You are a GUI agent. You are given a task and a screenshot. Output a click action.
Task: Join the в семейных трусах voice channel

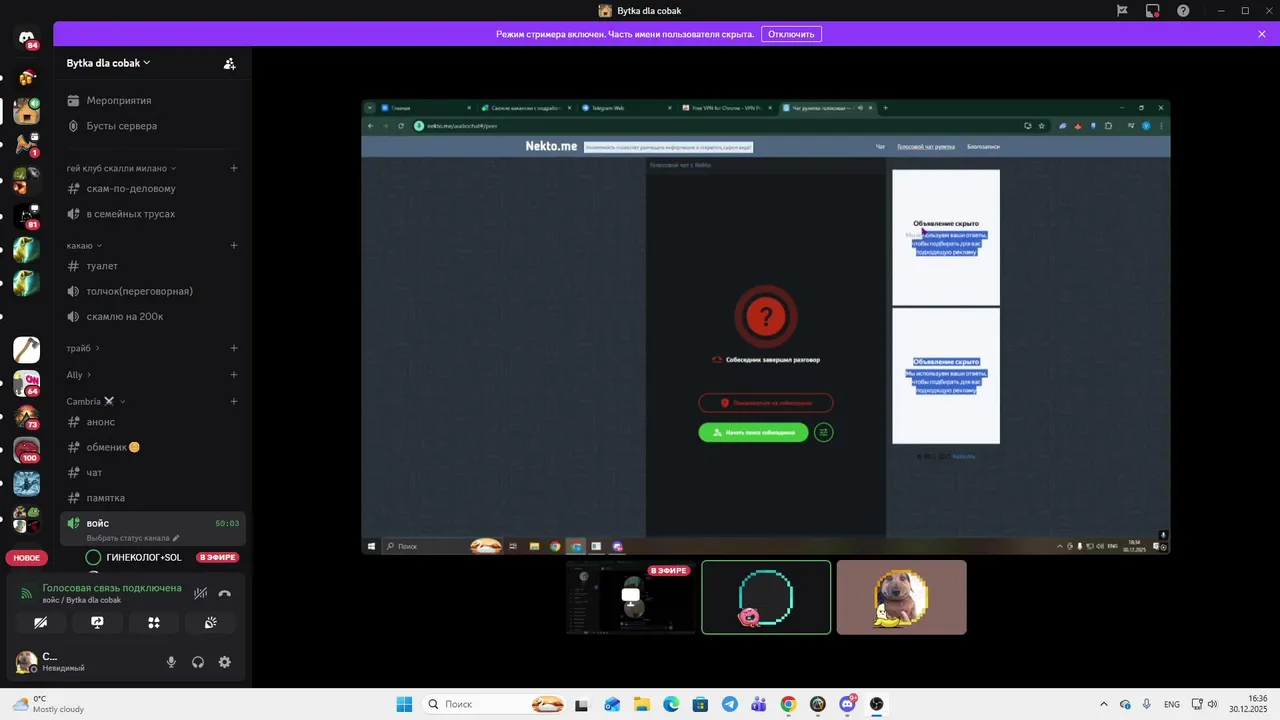[x=153, y=214]
